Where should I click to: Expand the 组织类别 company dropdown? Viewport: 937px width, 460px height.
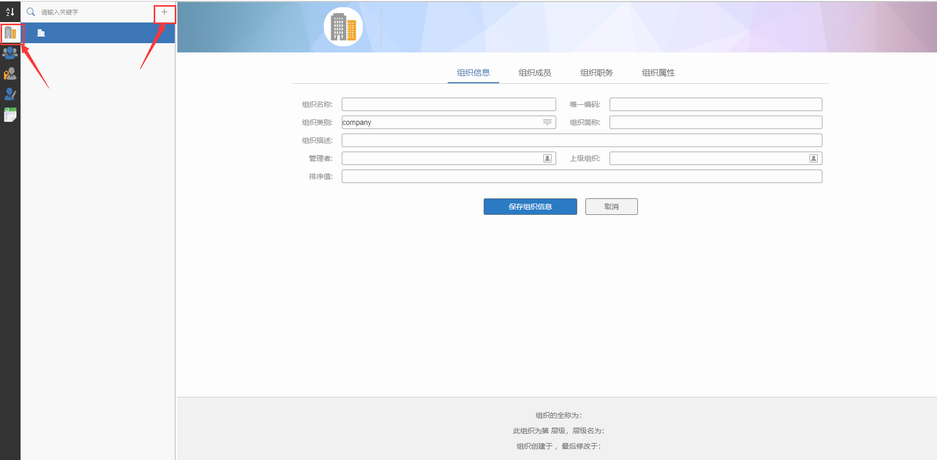[x=547, y=122]
